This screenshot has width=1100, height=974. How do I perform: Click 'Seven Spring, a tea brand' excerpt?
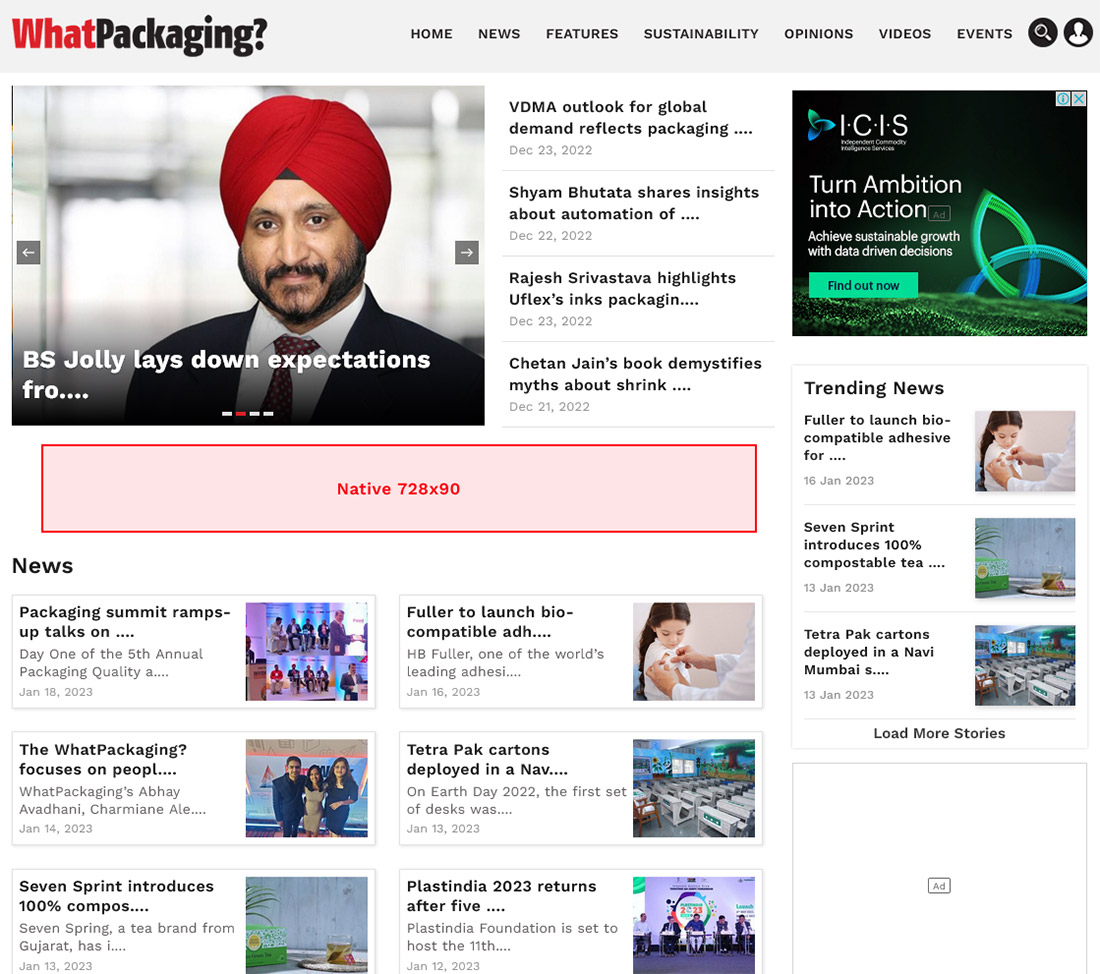127,937
